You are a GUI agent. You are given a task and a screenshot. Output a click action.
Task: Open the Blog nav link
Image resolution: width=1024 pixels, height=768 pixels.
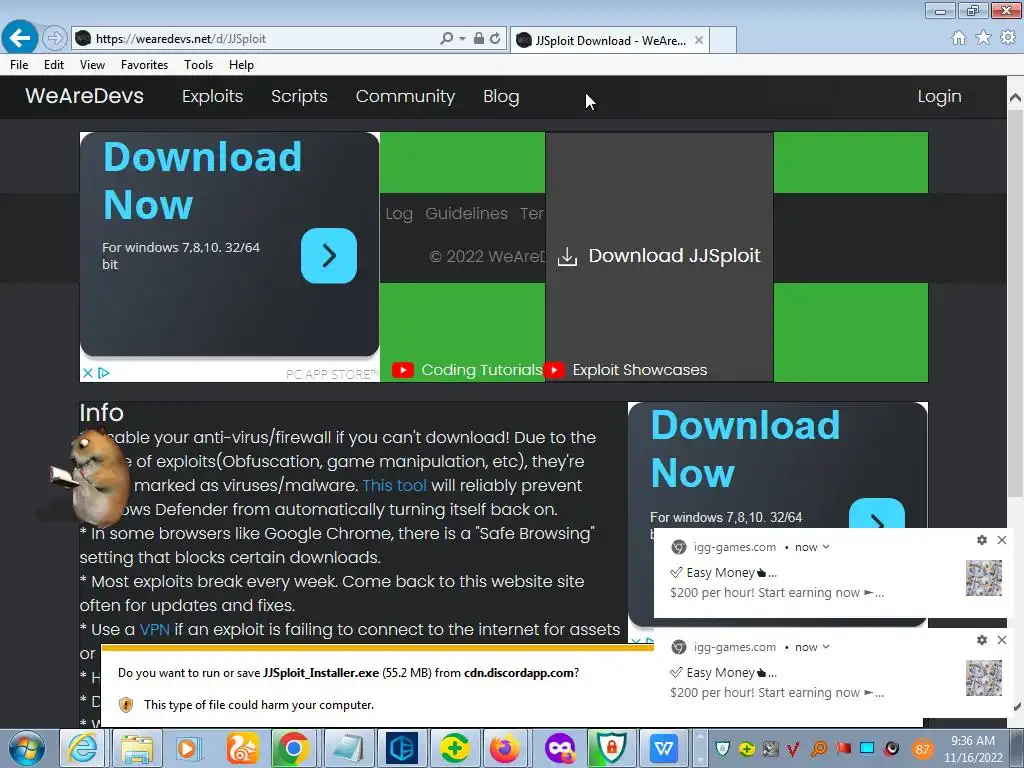pos(501,96)
